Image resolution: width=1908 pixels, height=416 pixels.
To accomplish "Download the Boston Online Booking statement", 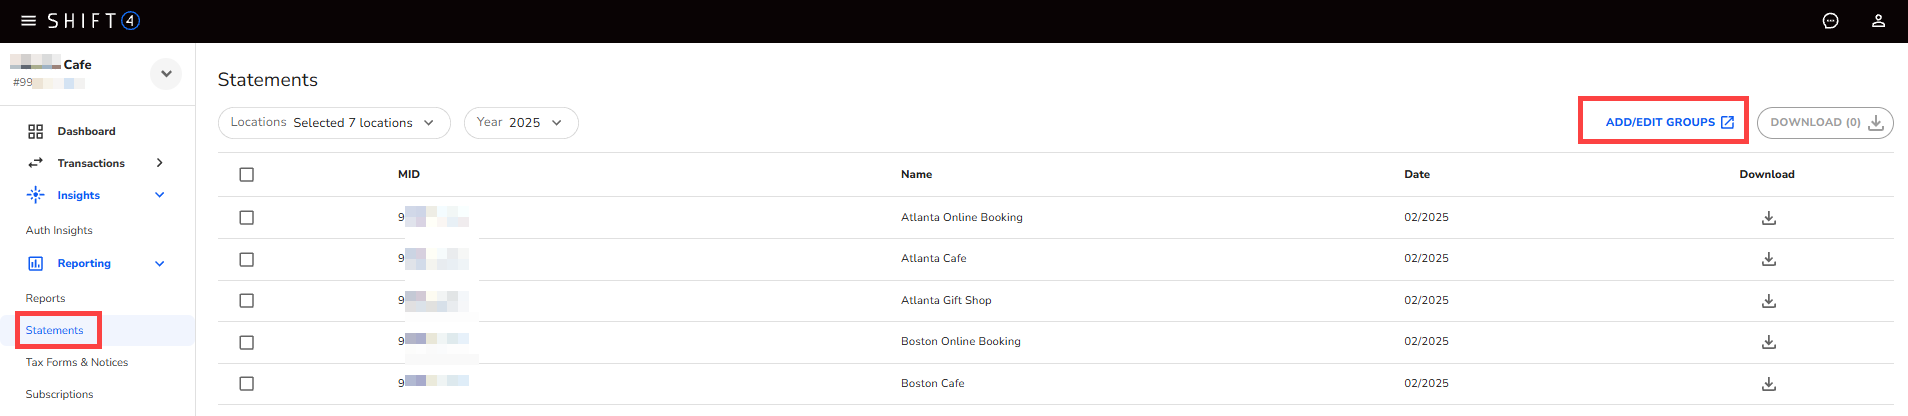I will (1768, 342).
